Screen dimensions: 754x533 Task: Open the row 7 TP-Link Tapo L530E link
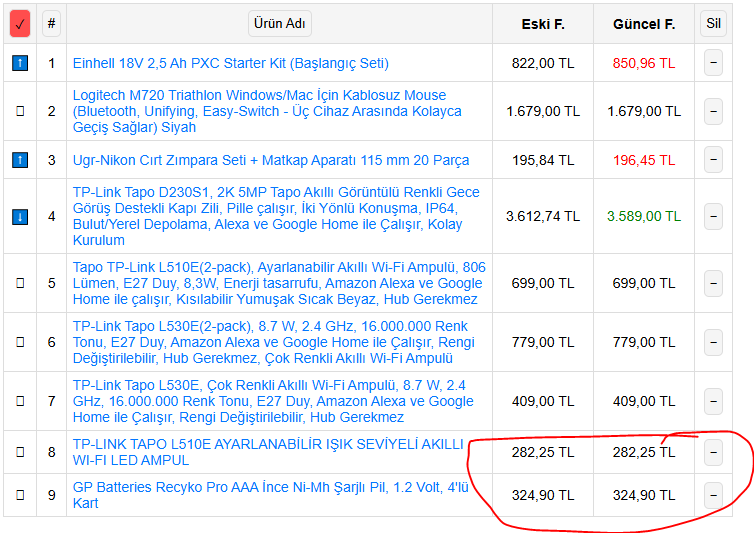click(273, 401)
